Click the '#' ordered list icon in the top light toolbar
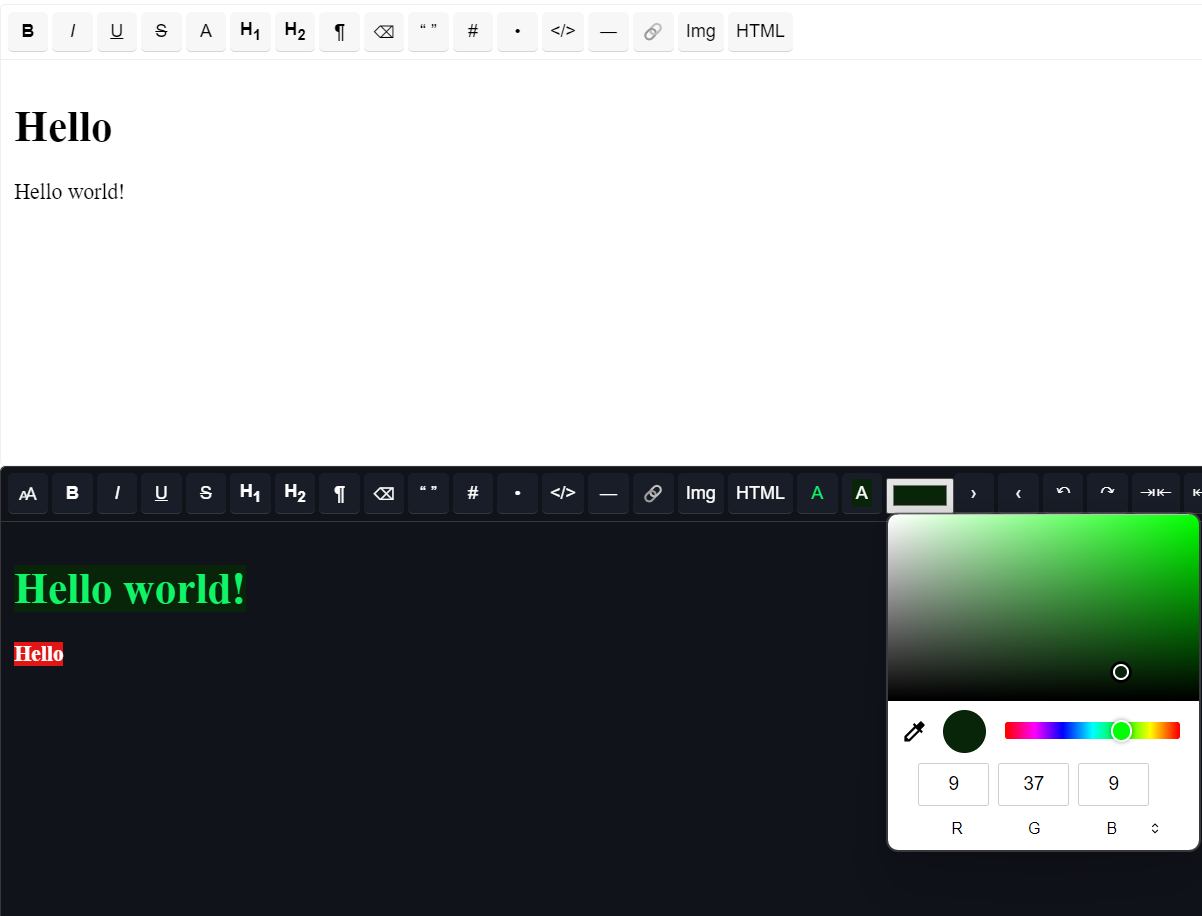Image resolution: width=1202 pixels, height=916 pixels. coord(473,32)
